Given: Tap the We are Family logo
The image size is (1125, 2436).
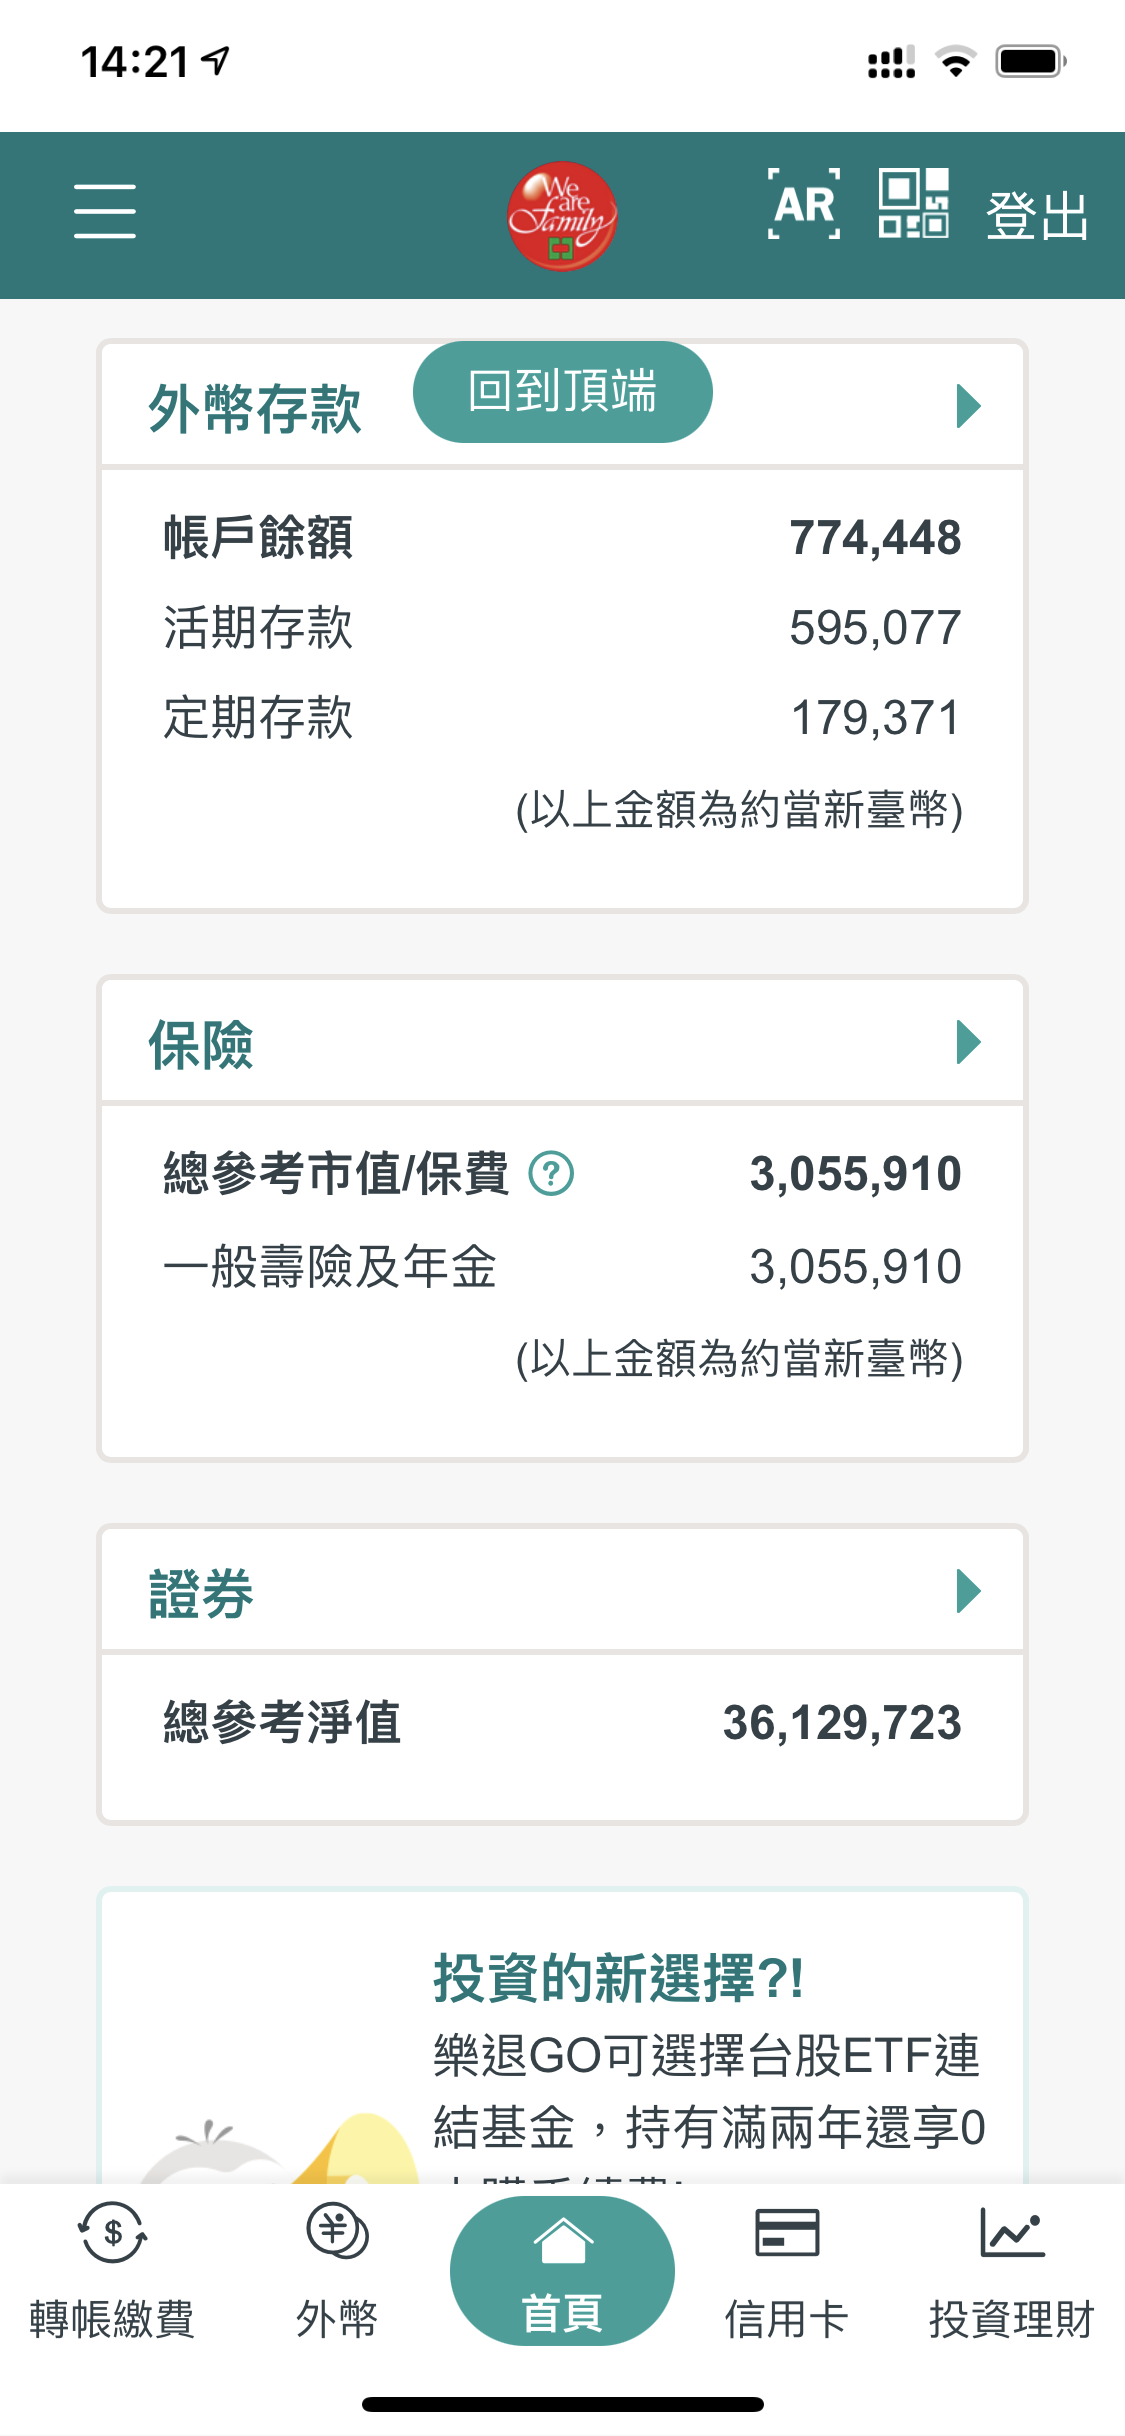Looking at the screenshot, I should (x=562, y=215).
